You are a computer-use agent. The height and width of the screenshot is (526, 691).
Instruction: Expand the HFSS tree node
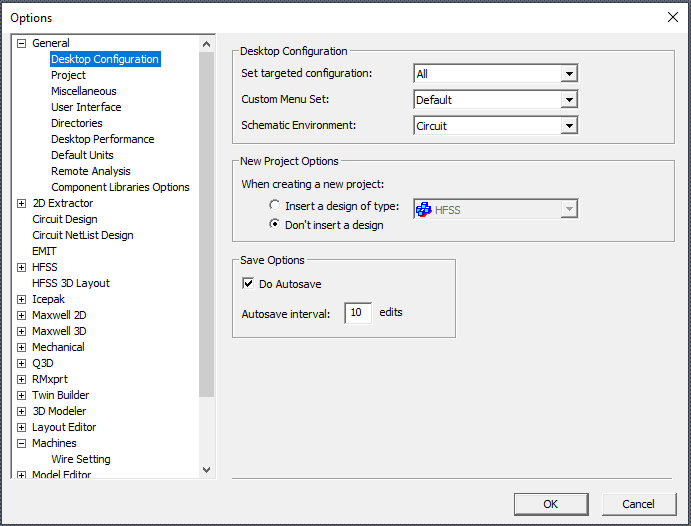point(22,267)
